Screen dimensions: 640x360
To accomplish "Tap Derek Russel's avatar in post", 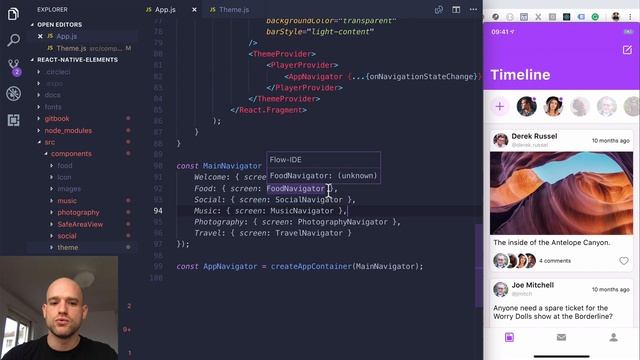I will tap(500, 140).
